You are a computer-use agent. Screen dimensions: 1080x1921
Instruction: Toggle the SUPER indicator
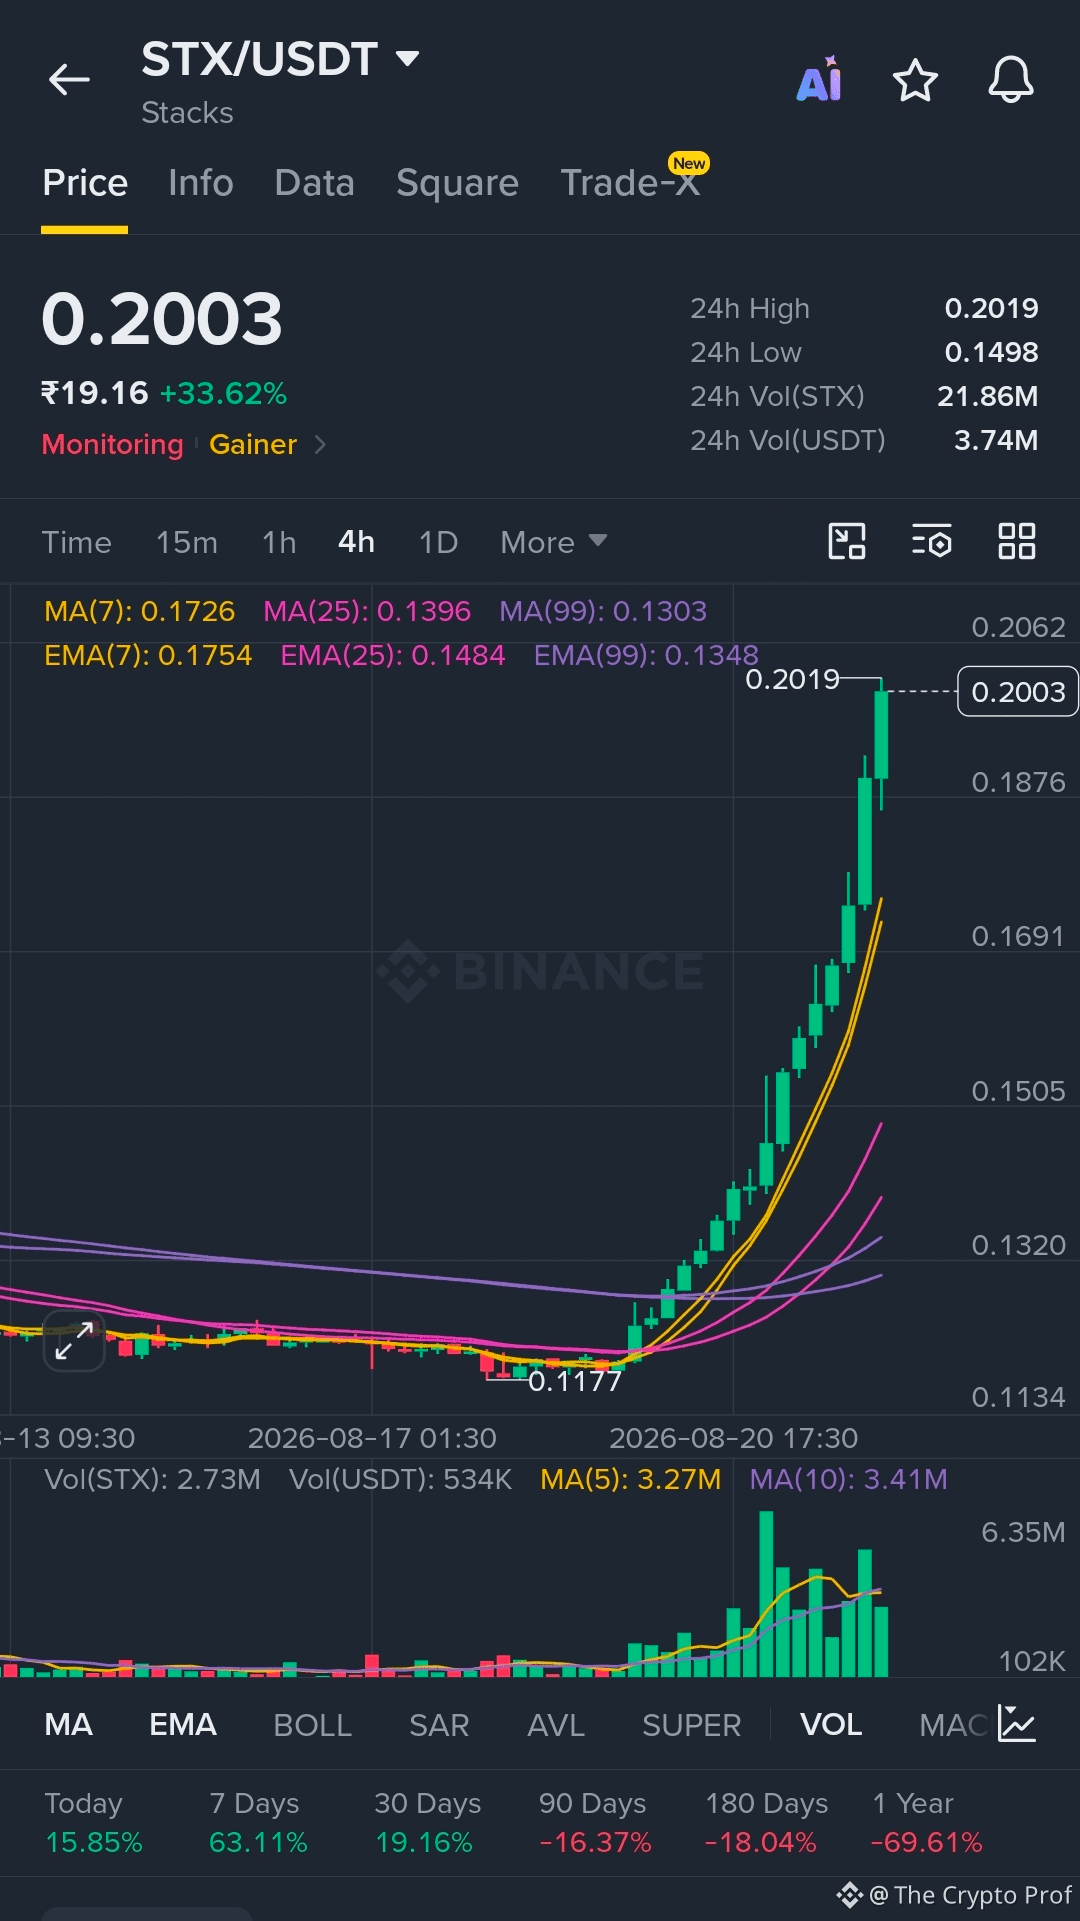click(x=691, y=1724)
